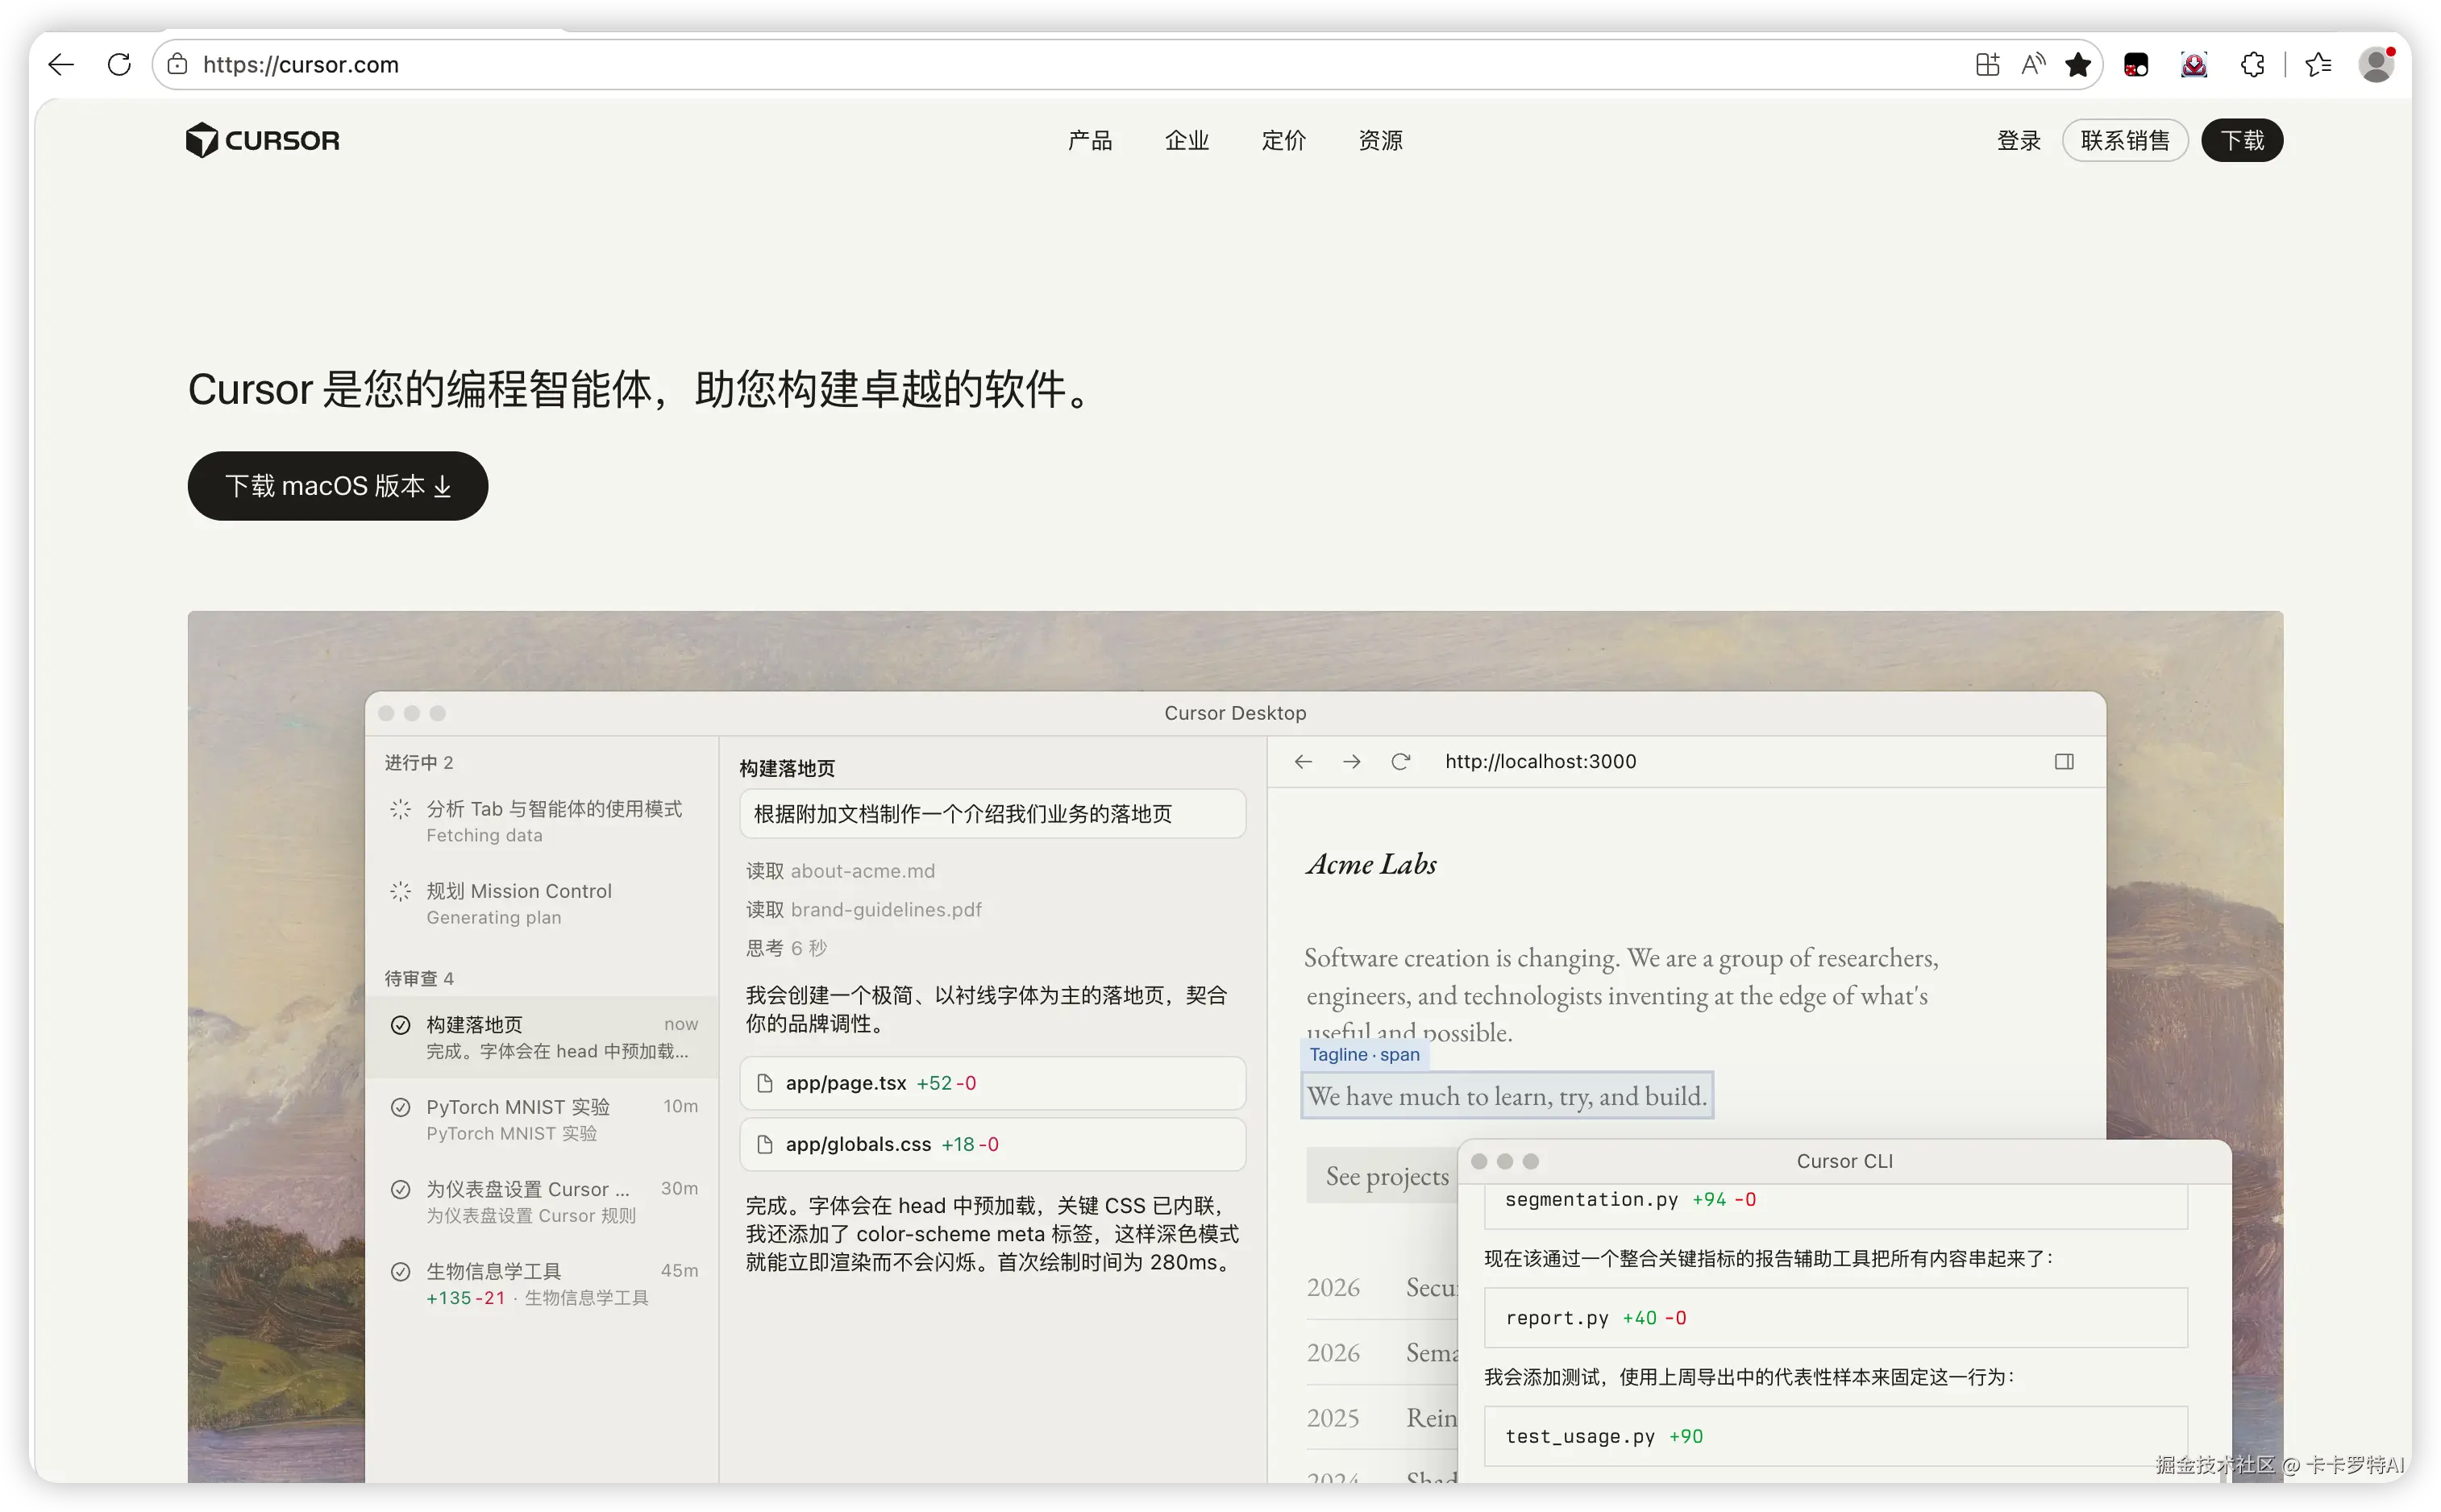Viewport: 2441px width, 1512px height.
Task: View site information lock icon
Action: 178,65
